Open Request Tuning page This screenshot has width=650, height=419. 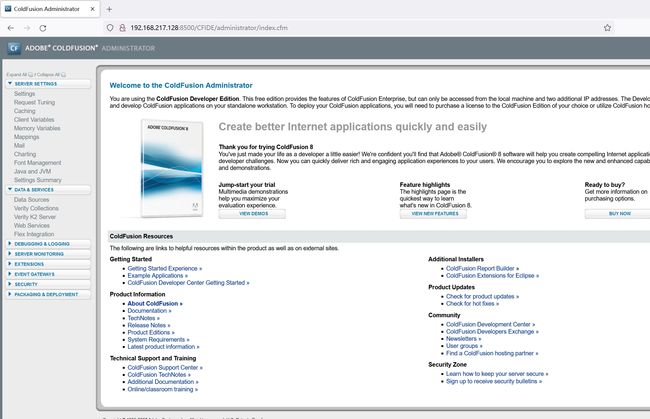tap(34, 102)
